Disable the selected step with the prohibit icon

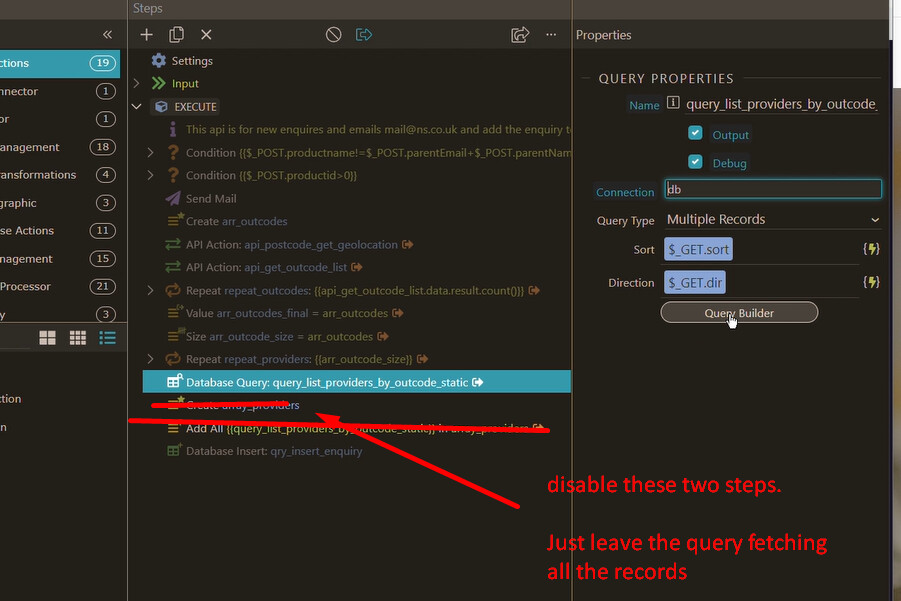click(333, 35)
